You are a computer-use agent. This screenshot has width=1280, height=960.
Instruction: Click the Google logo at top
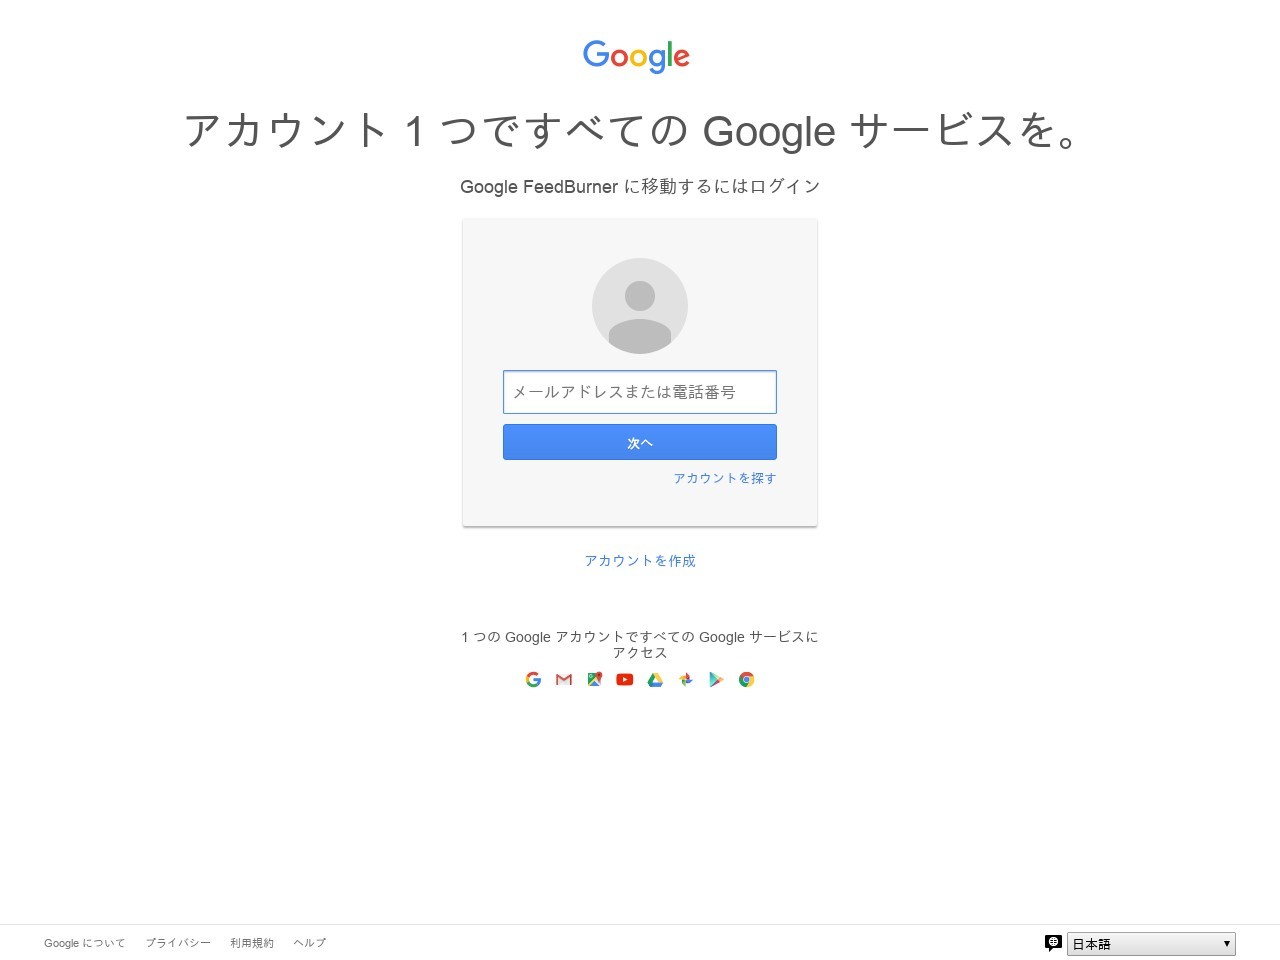coord(636,56)
